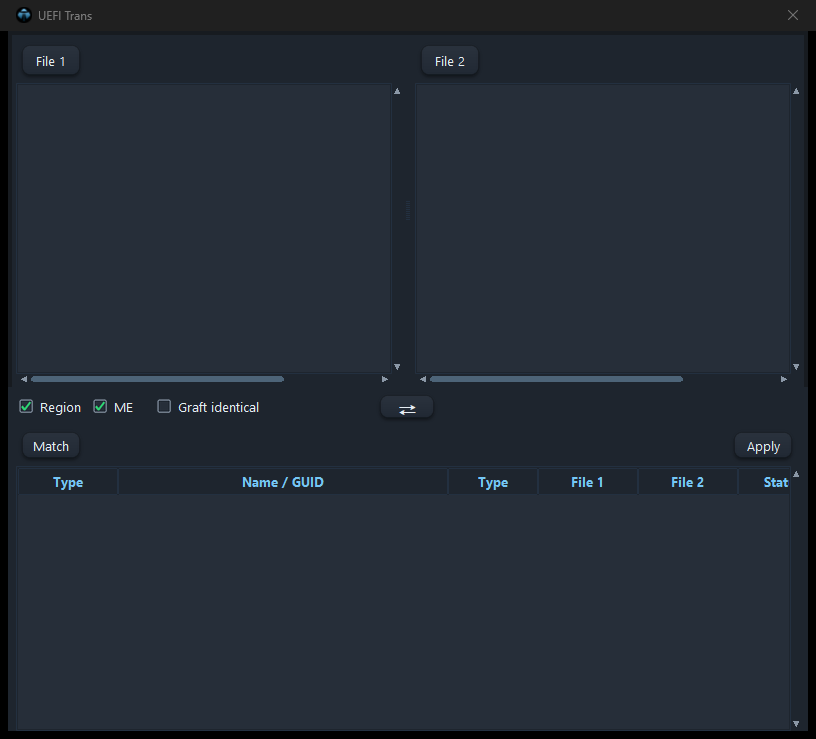Click the Stat column header
This screenshot has height=739, width=816.
(x=764, y=482)
